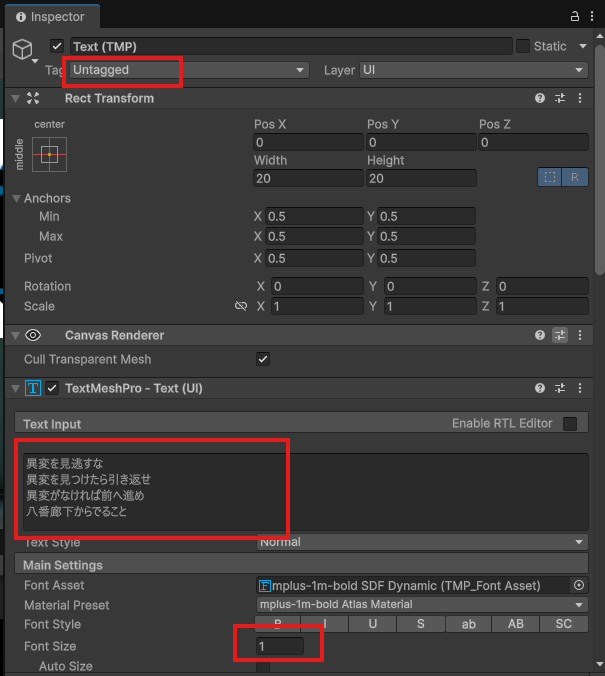Image resolution: width=605 pixels, height=676 pixels.
Task: Click the GameObject cube icon
Action: [x=23, y=50]
